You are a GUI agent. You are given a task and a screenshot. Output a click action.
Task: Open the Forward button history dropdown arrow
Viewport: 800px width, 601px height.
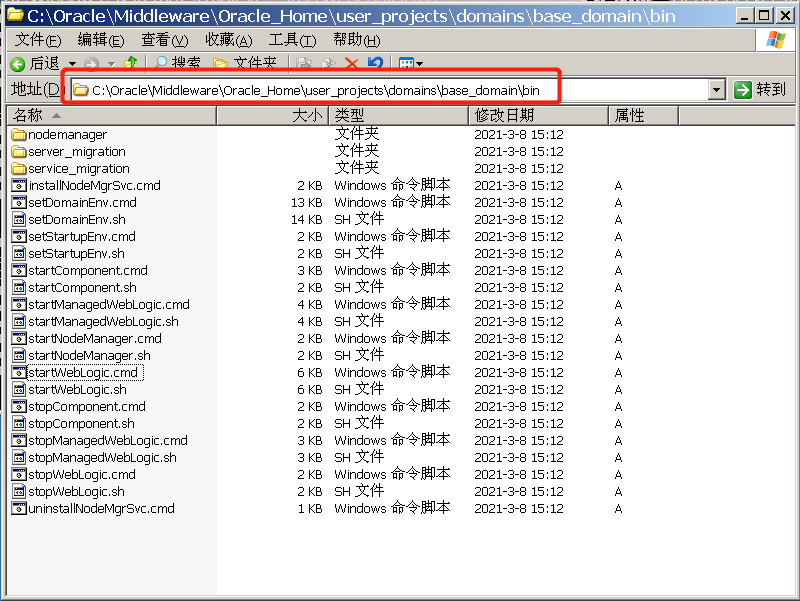point(111,64)
